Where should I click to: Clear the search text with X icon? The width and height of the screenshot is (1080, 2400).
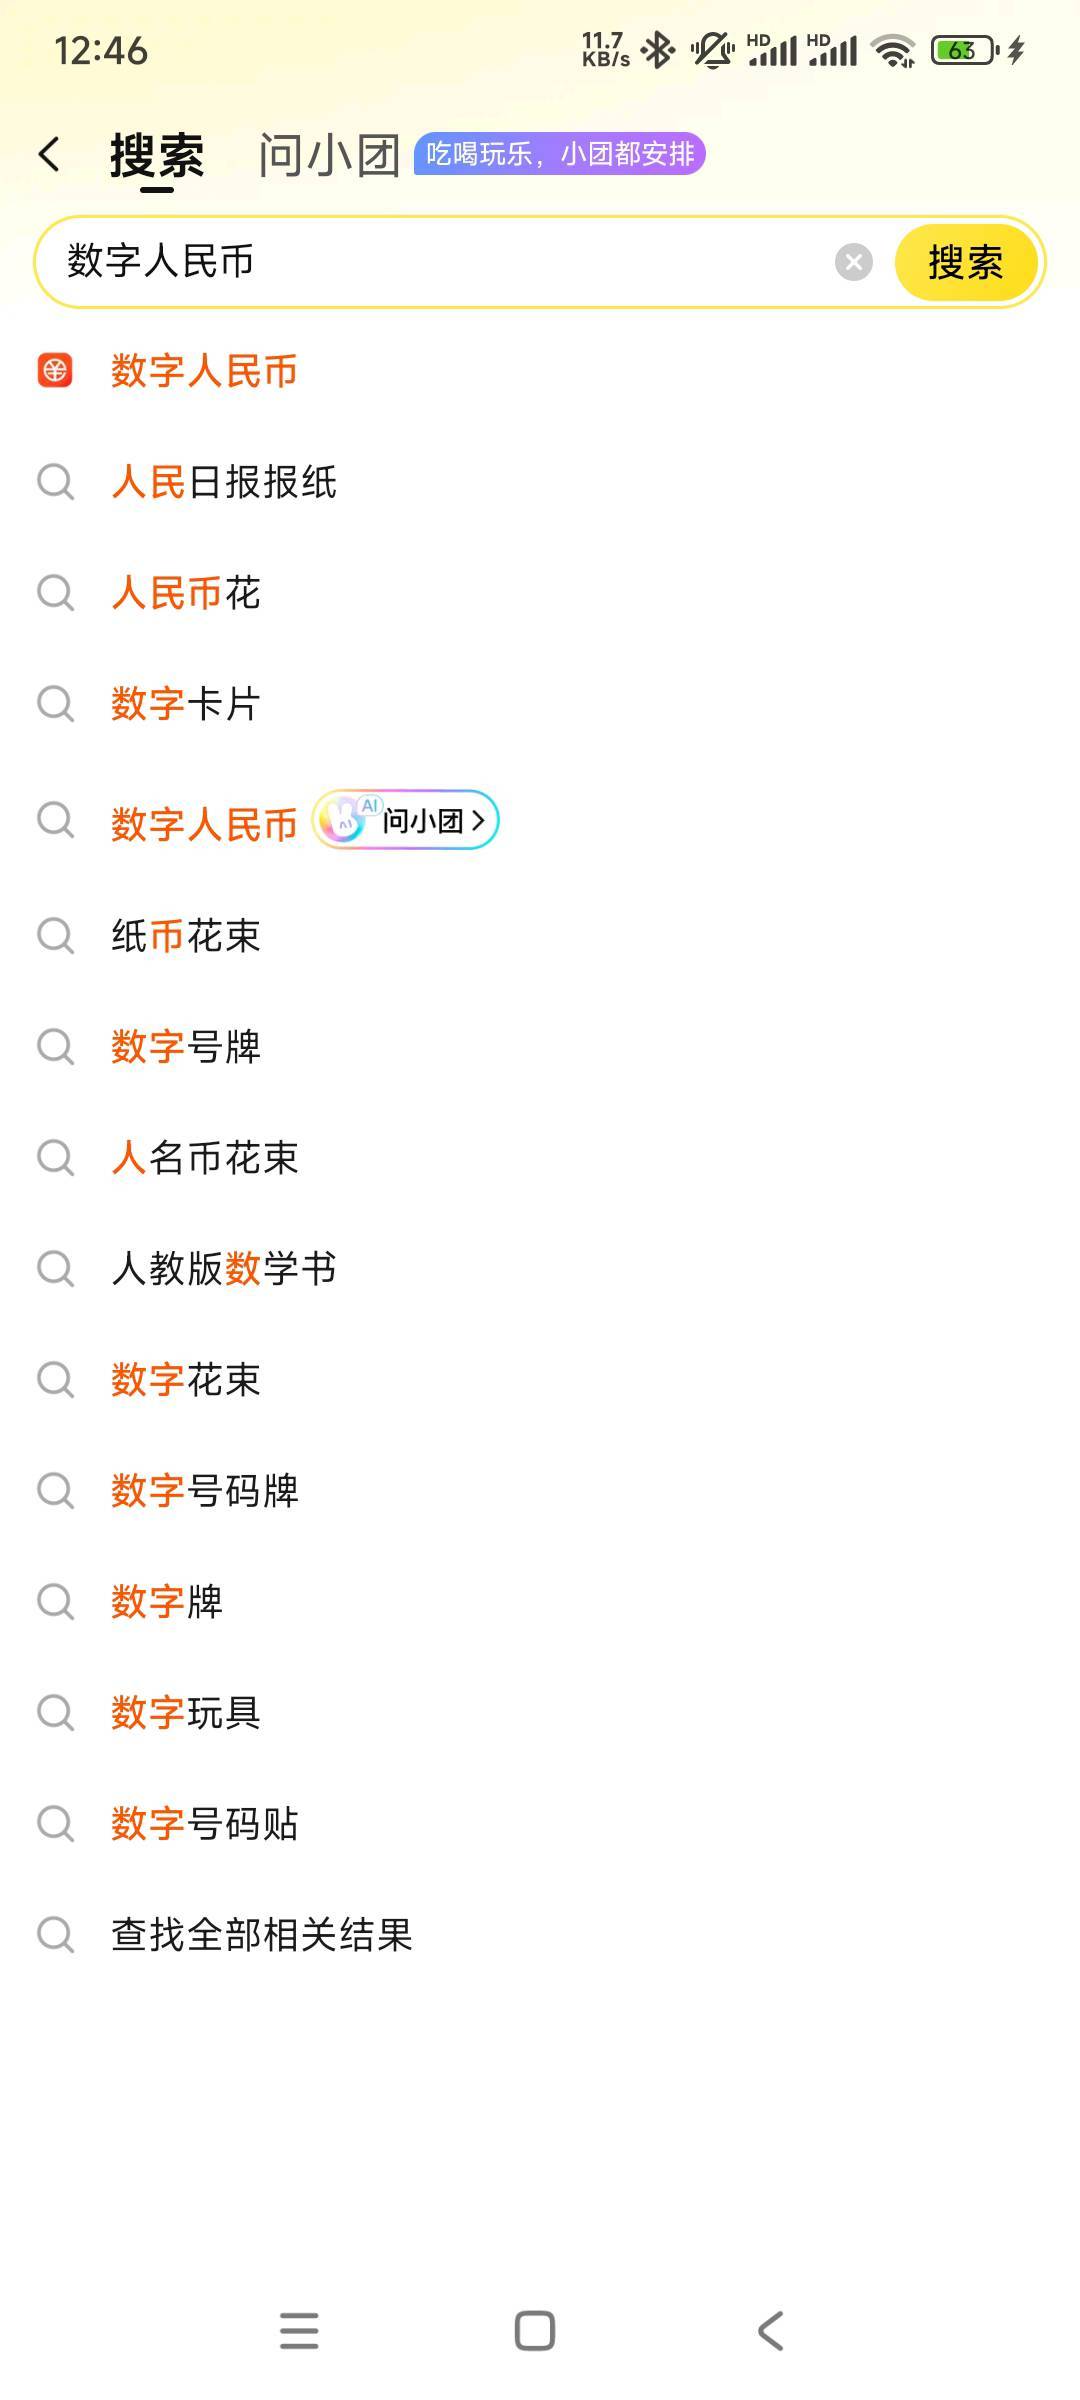pos(853,262)
